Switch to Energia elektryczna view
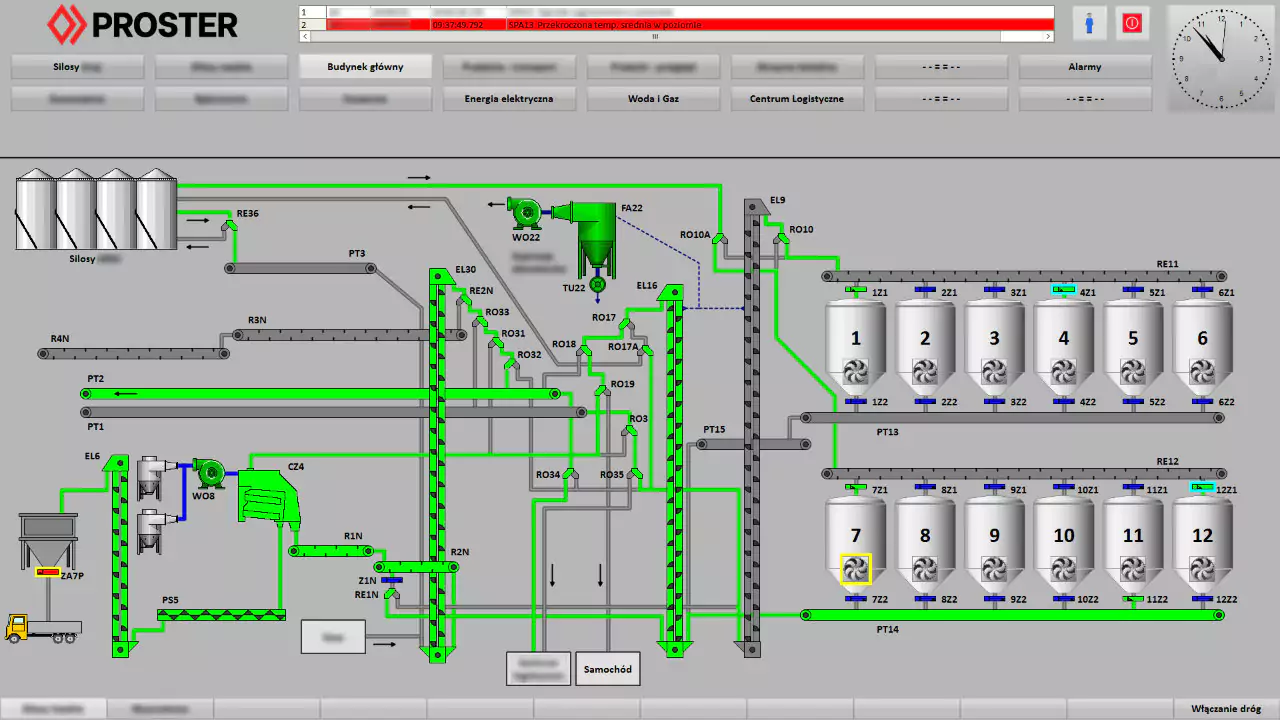1280x720 pixels. tap(508, 99)
